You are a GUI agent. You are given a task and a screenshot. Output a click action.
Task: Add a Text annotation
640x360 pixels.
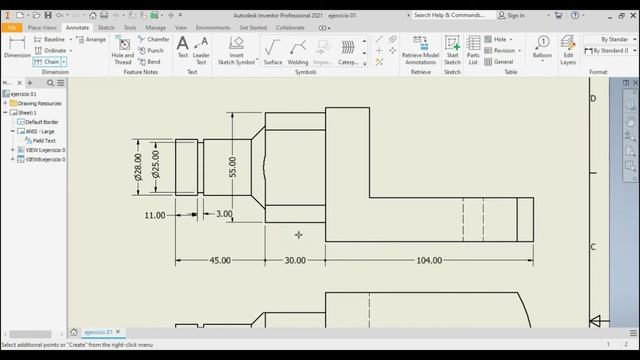coord(182,47)
